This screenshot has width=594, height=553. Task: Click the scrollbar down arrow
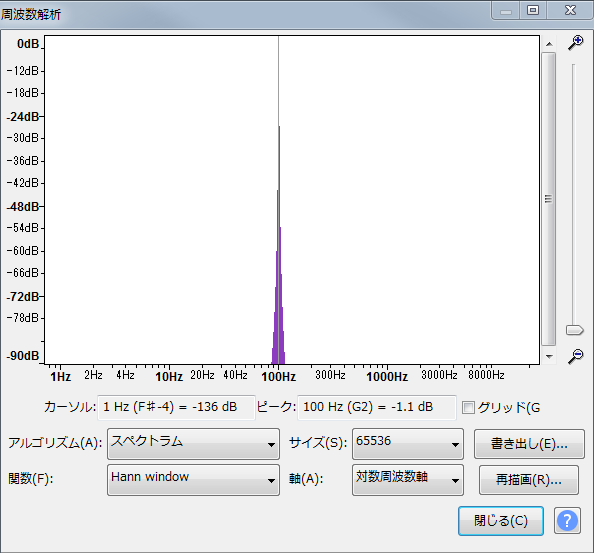coord(549,356)
